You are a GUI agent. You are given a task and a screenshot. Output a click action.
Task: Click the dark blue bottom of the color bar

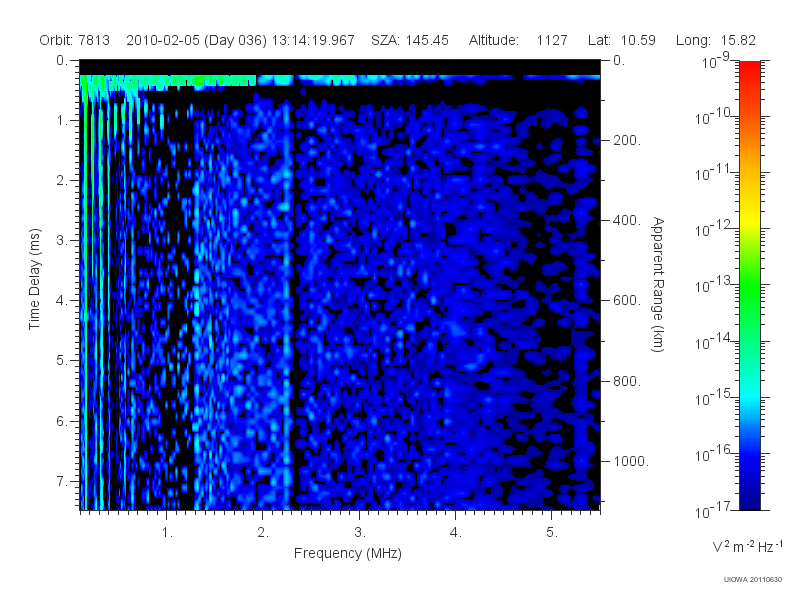click(750, 500)
